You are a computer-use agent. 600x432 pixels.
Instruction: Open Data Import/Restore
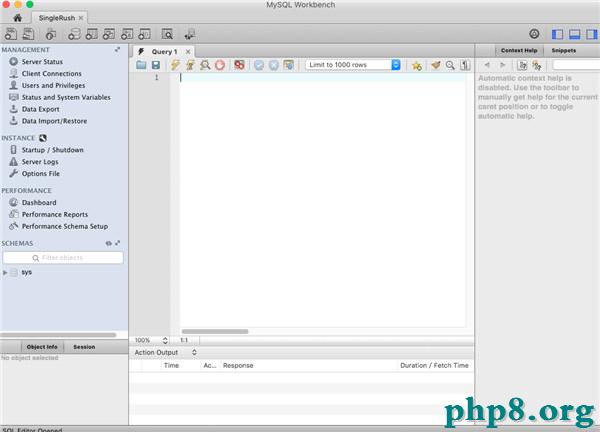(x=54, y=121)
